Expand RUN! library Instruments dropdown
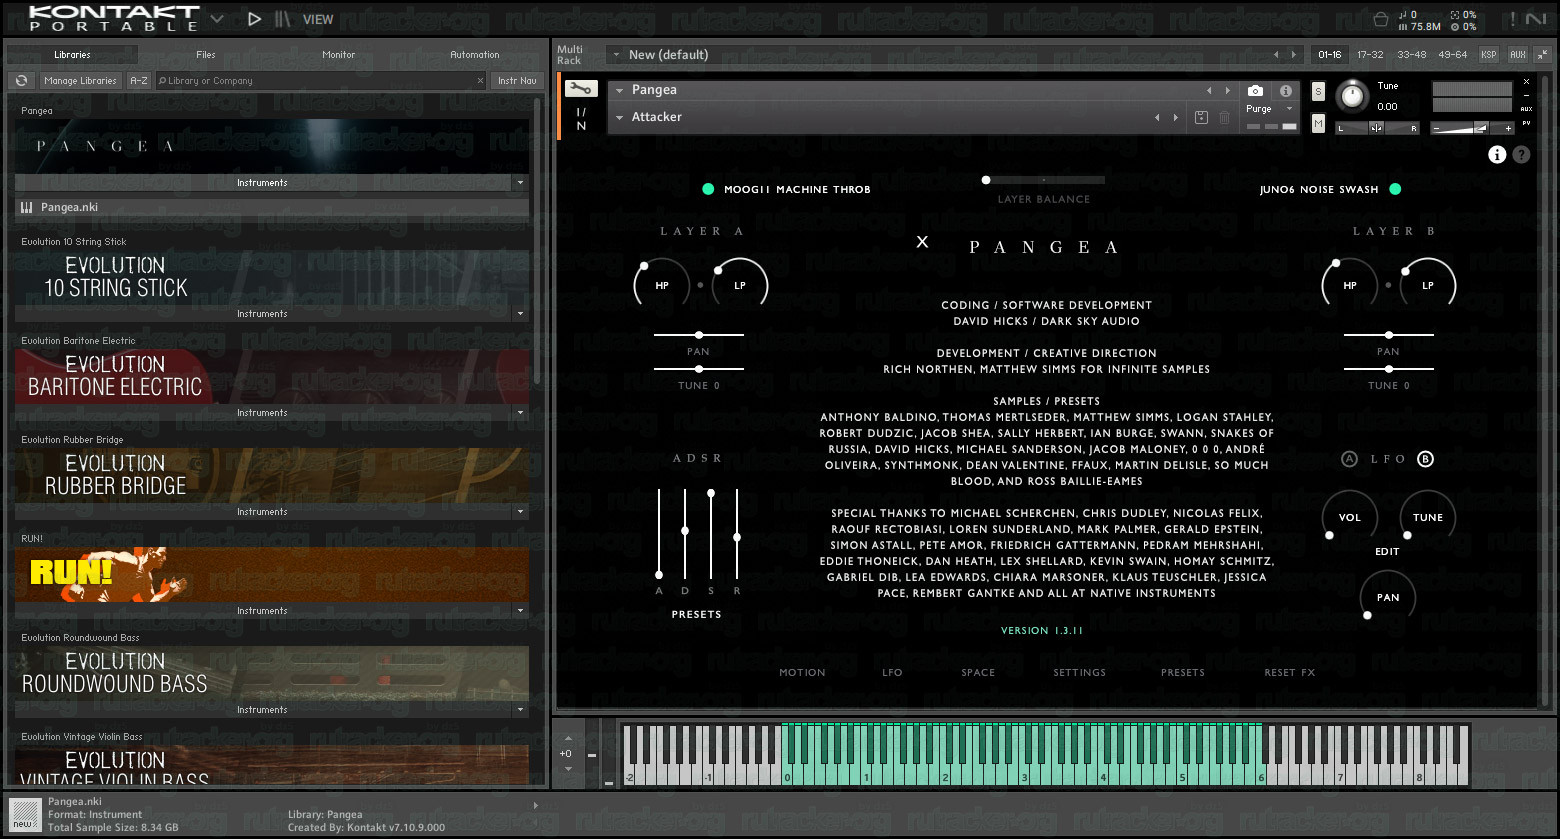 click(x=520, y=611)
